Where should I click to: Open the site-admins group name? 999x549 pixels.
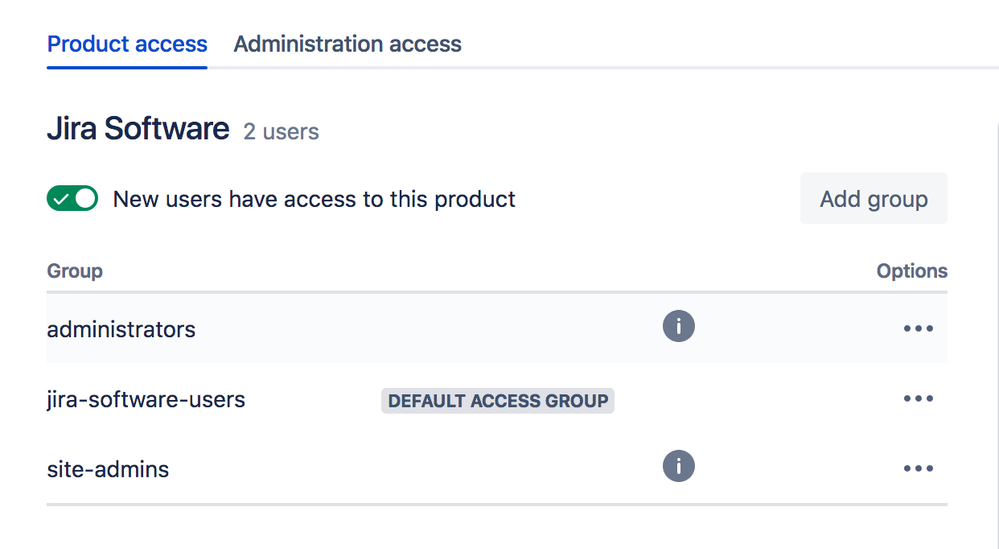click(x=108, y=469)
